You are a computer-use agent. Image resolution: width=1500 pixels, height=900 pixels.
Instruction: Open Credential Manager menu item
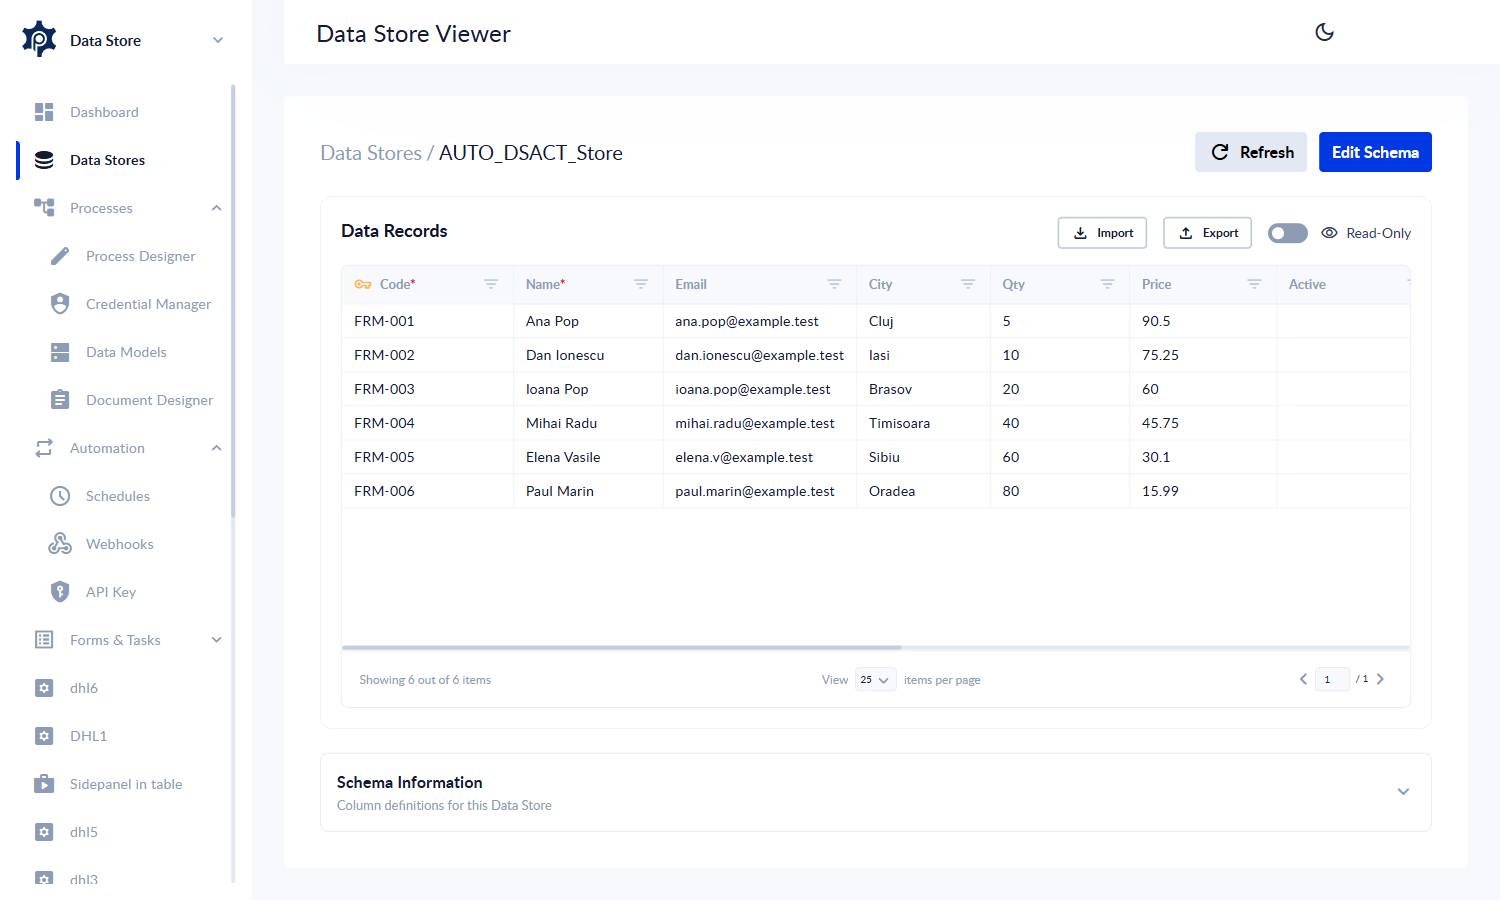[x=148, y=304]
